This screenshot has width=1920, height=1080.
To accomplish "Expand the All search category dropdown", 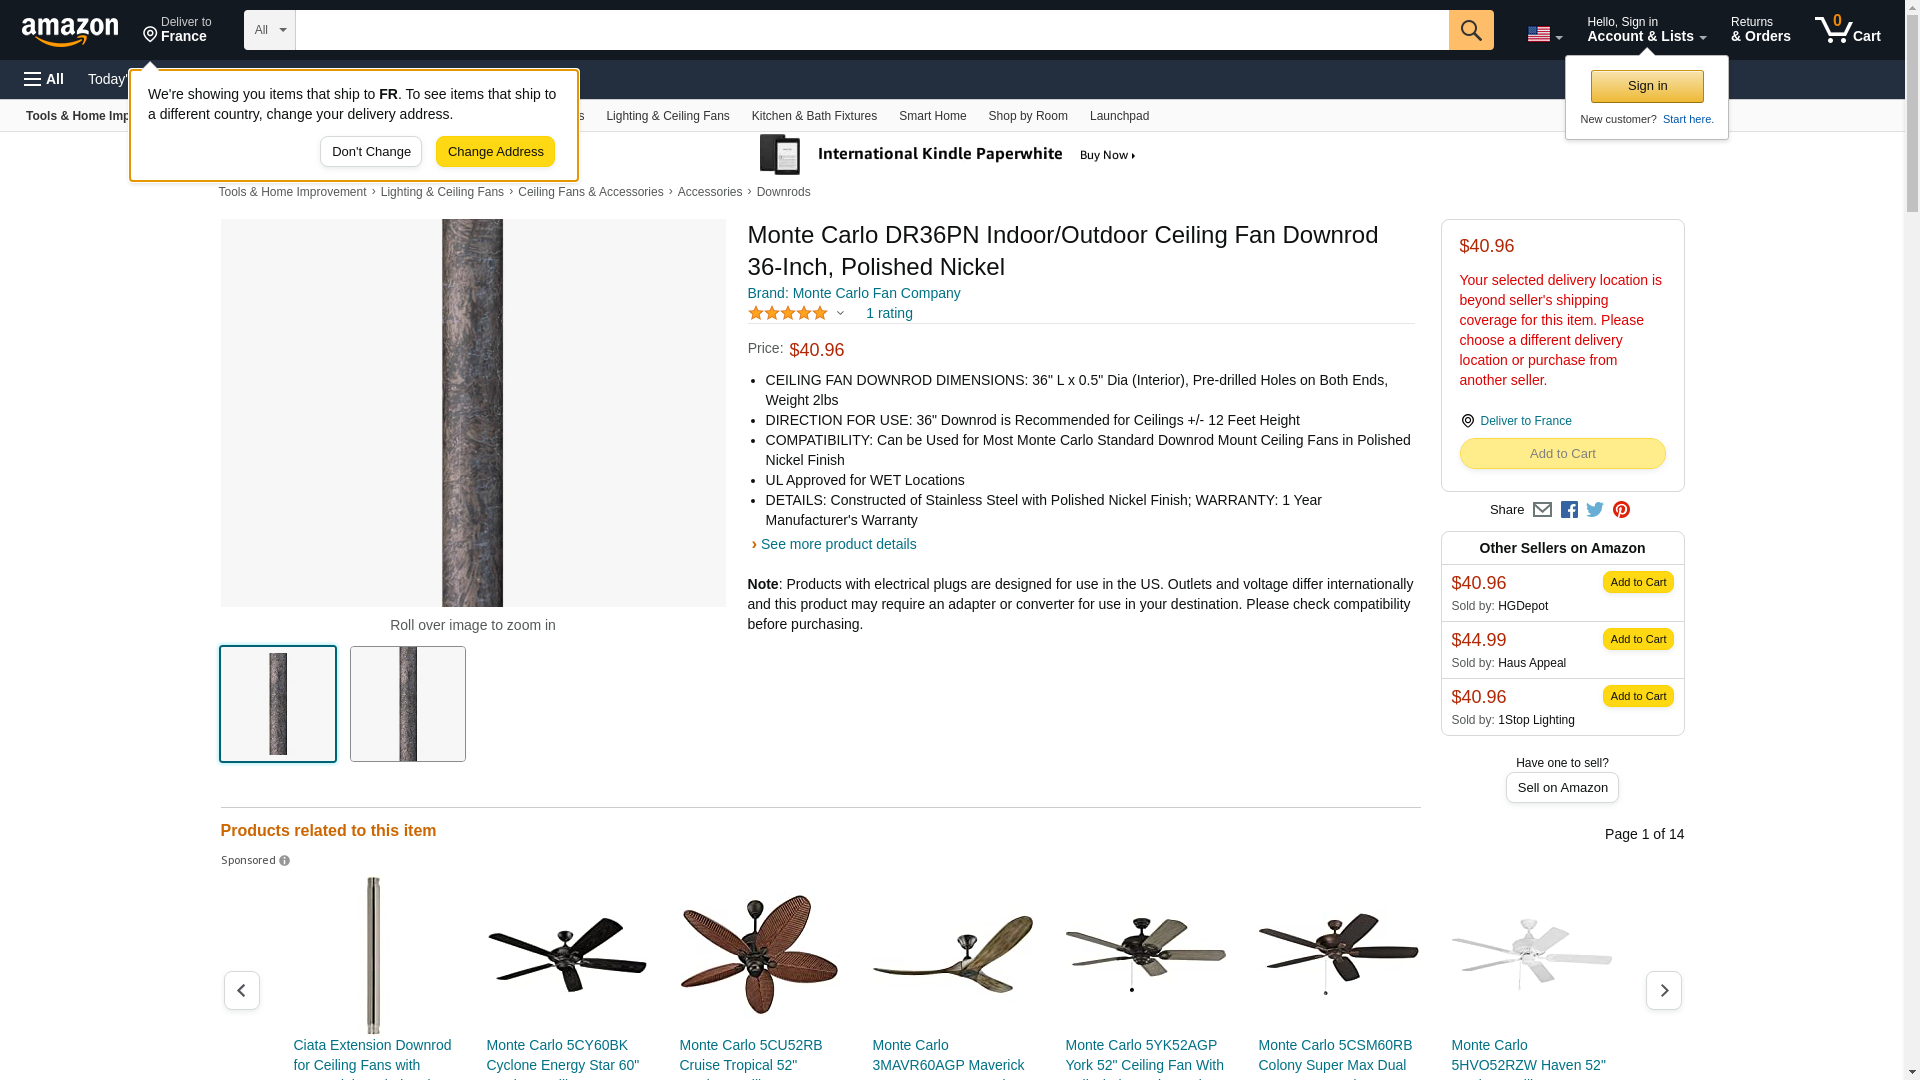I will [x=270, y=30].
